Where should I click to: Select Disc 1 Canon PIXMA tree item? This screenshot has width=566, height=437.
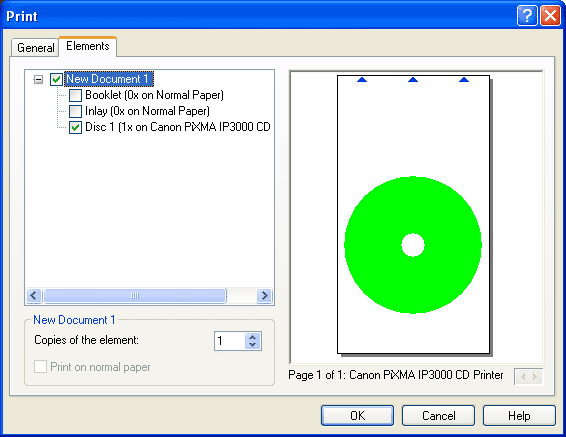(x=178, y=127)
